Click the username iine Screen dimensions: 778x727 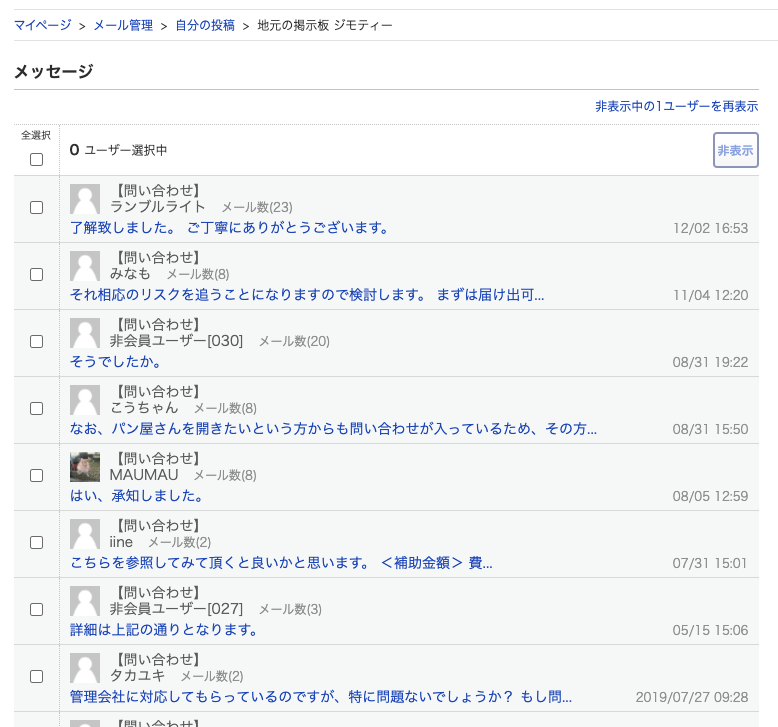(x=121, y=542)
